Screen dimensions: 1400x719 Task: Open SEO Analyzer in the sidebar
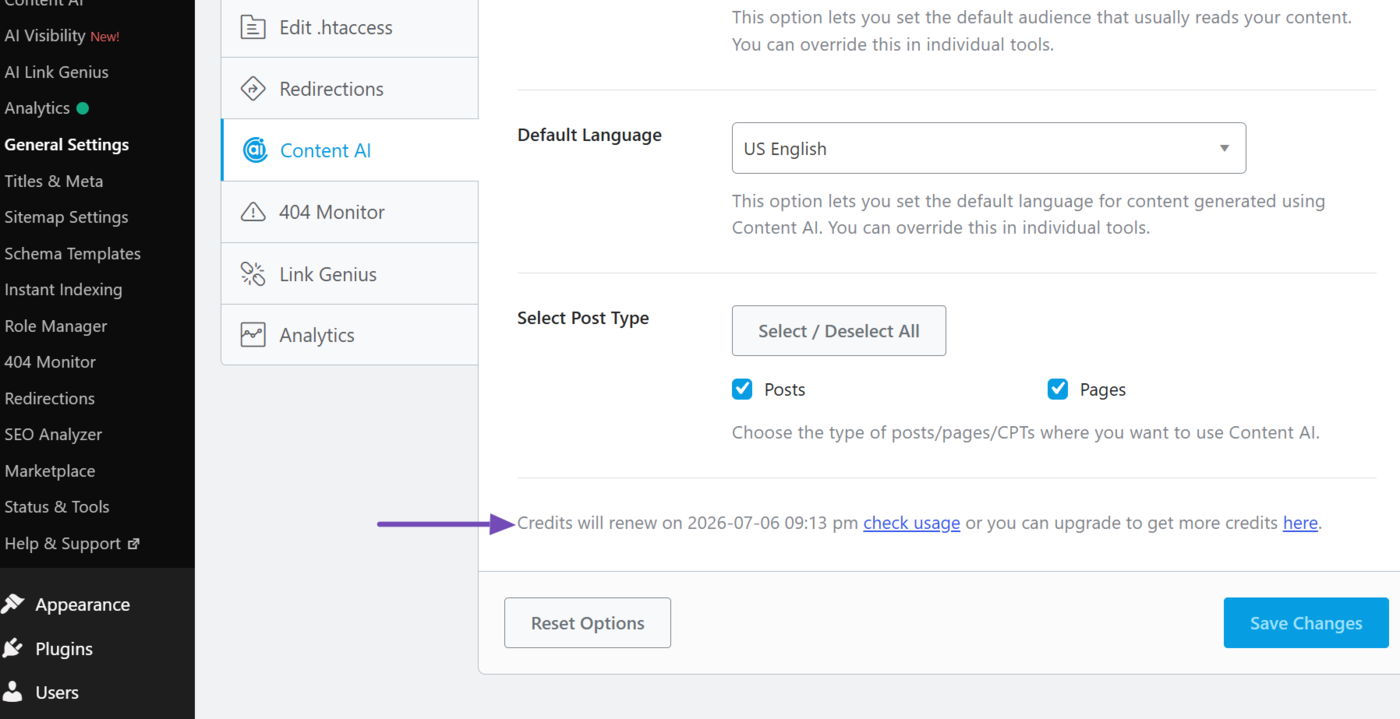[x=53, y=434]
